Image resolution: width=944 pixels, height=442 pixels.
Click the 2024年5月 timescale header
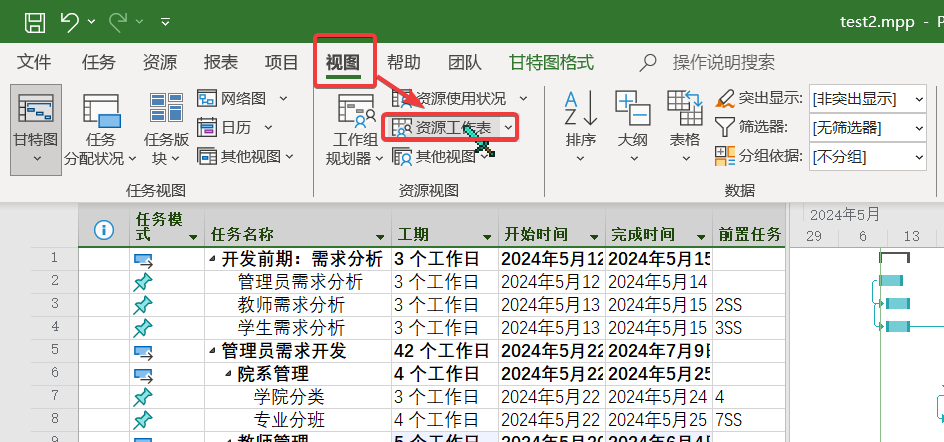pyautogui.click(x=845, y=215)
